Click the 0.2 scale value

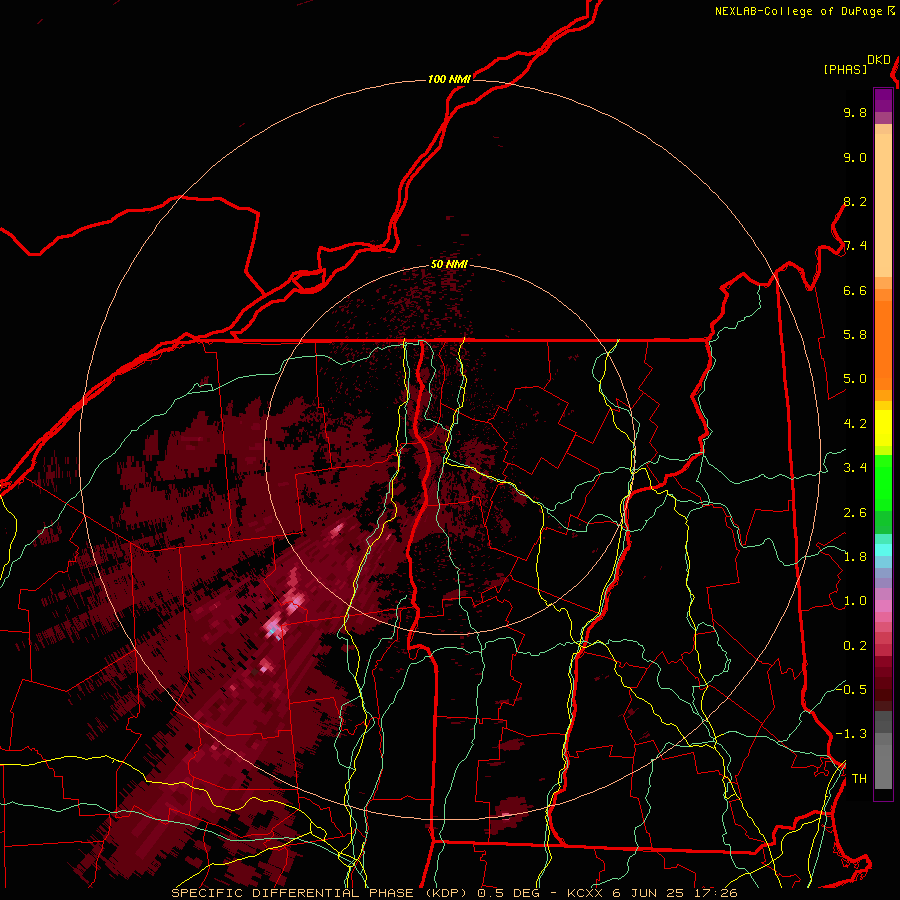(x=855, y=646)
